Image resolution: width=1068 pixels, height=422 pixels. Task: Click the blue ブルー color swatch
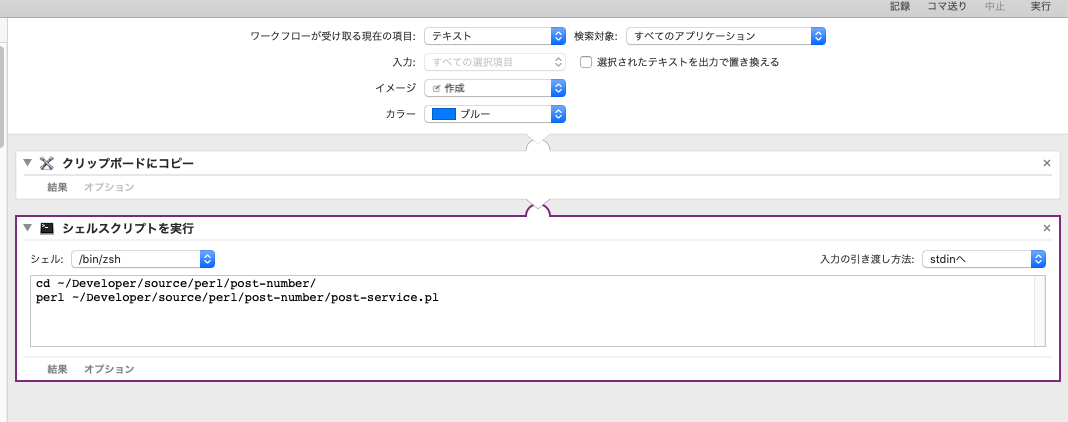443,114
